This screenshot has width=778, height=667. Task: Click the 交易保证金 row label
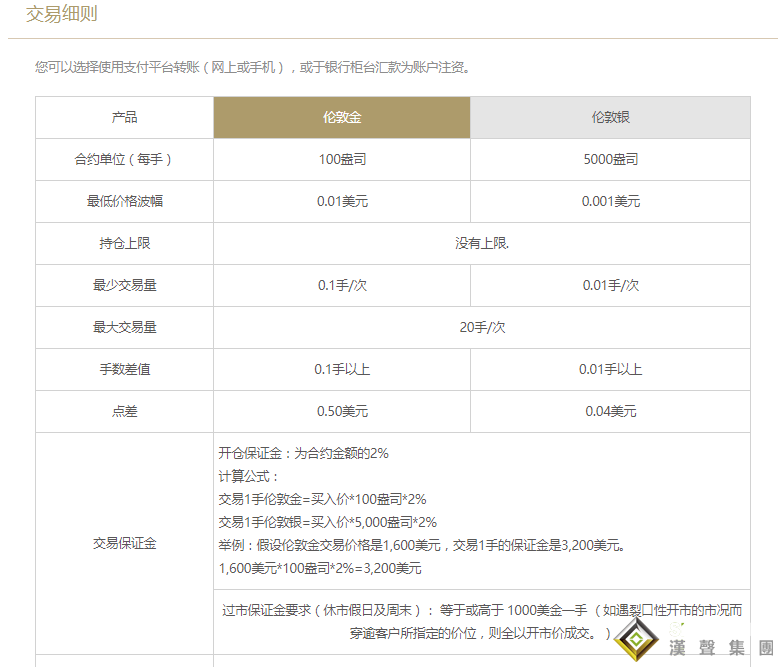tap(125, 543)
